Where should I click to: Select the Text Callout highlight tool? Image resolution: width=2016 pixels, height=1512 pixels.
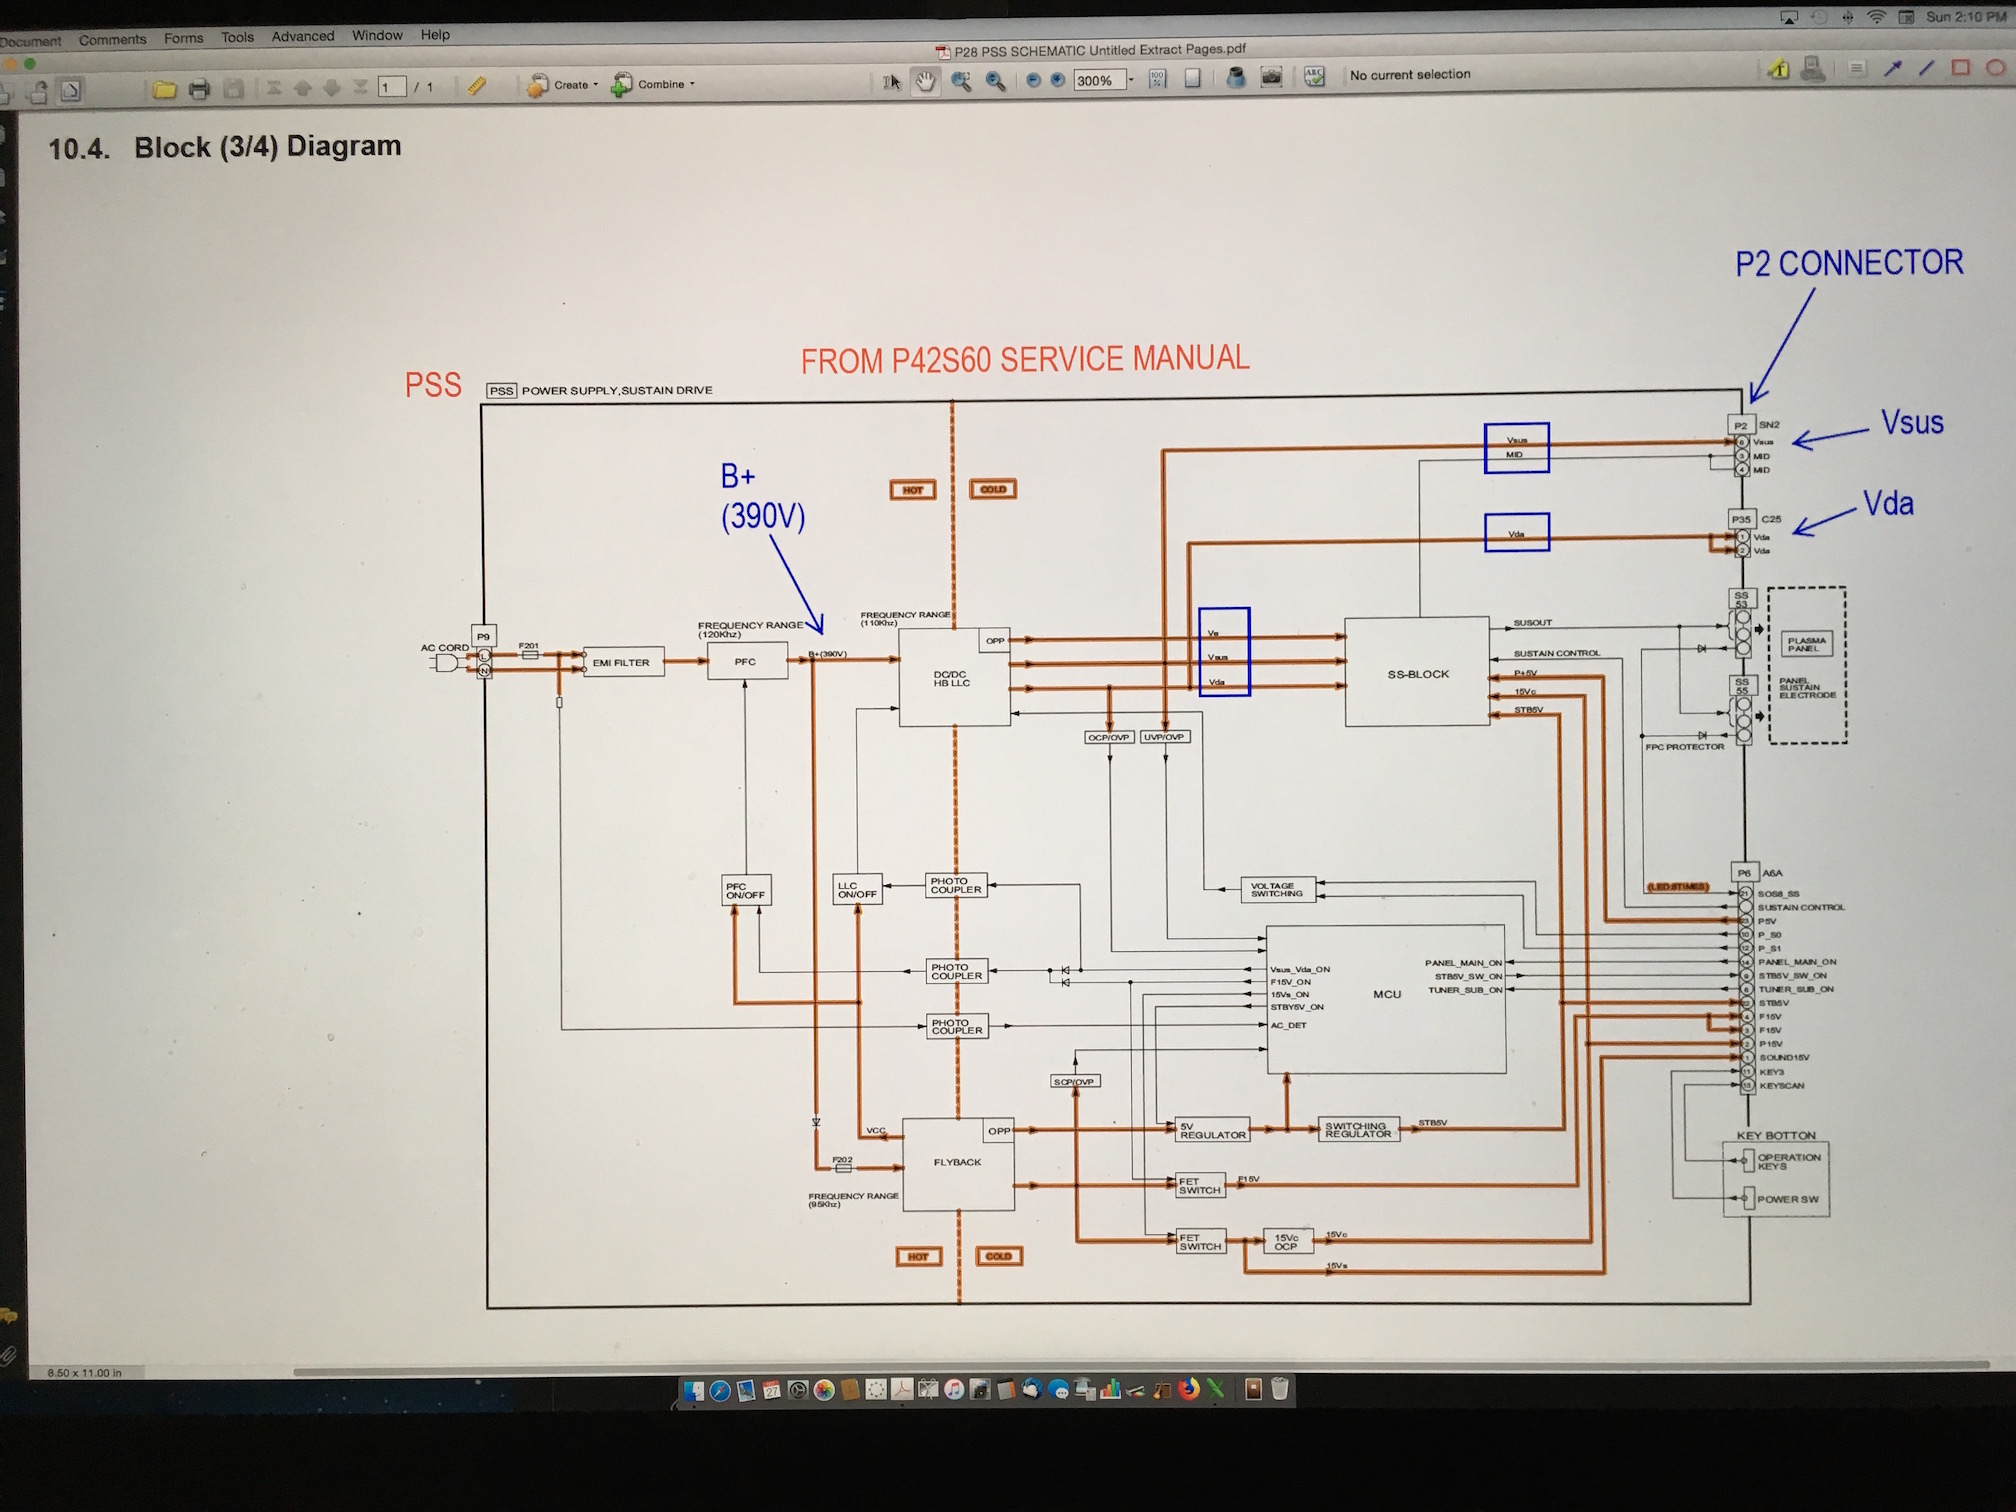point(1778,69)
